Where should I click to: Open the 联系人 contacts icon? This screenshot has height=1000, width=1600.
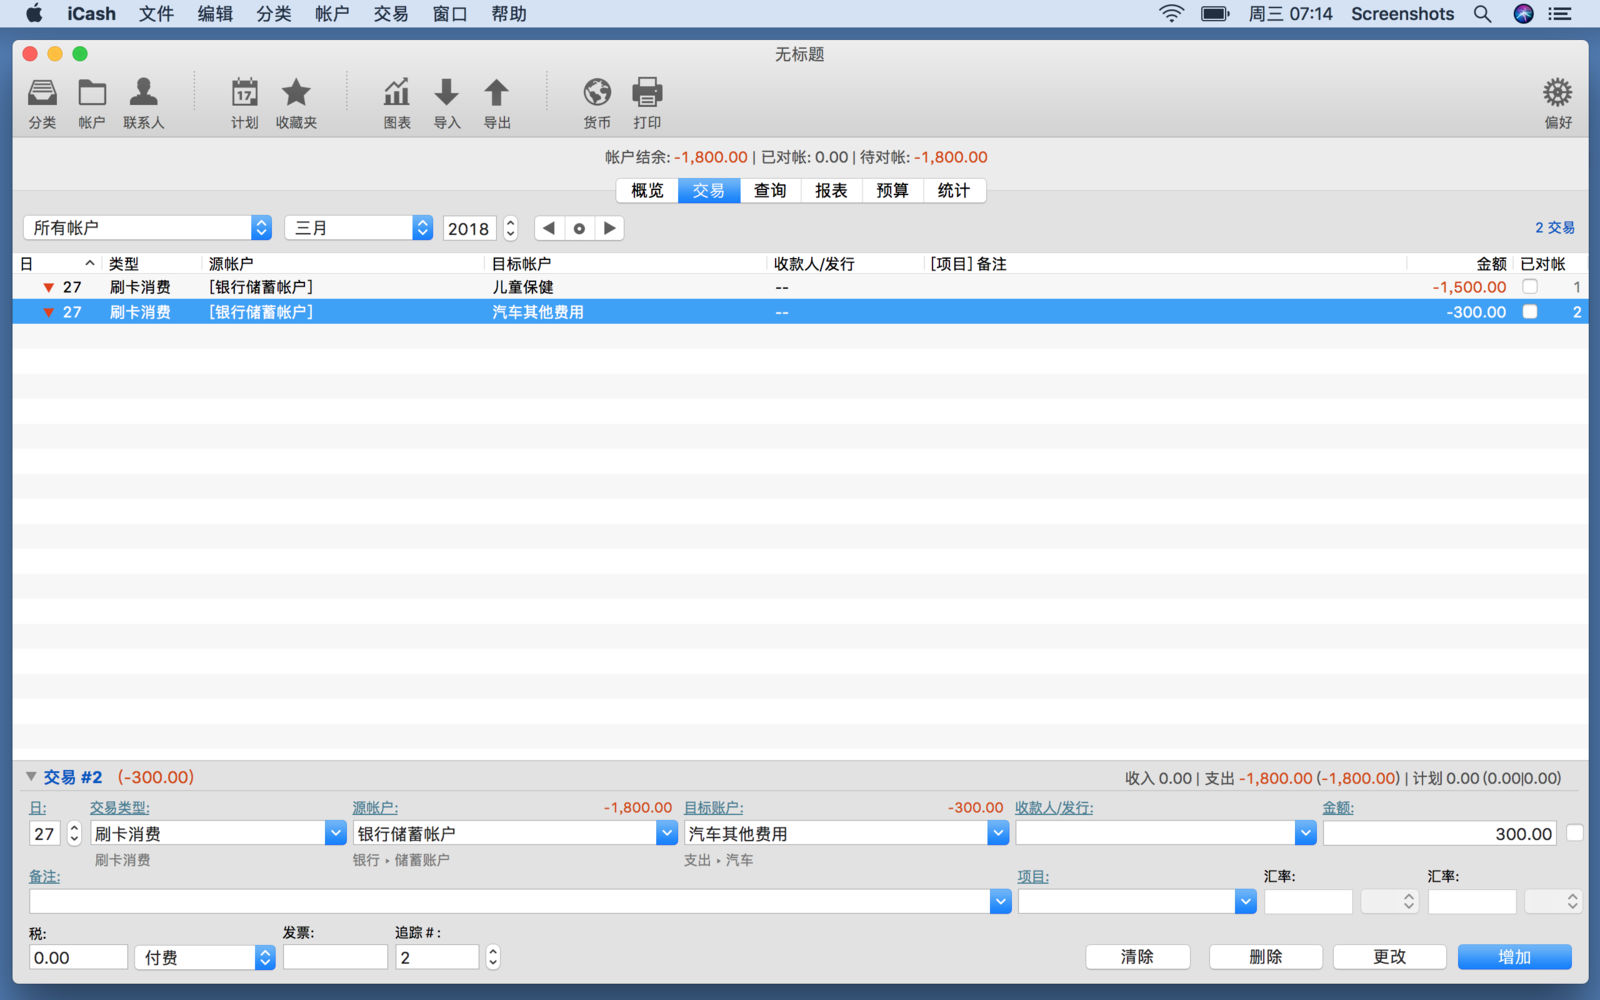(x=144, y=102)
